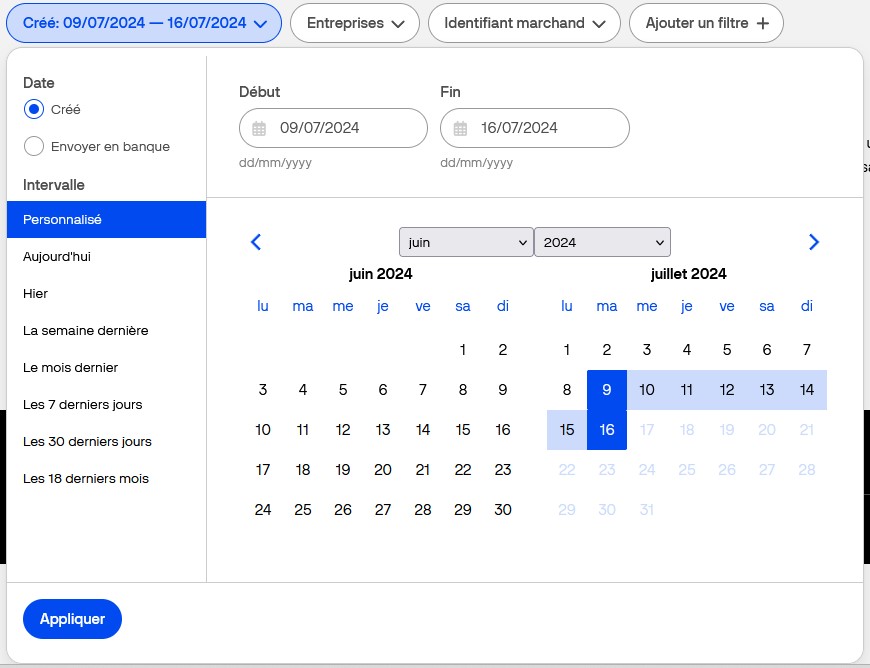Image resolution: width=870 pixels, height=668 pixels.
Task: Choose Aujourd'hui interval option
Action: [x=57, y=257]
